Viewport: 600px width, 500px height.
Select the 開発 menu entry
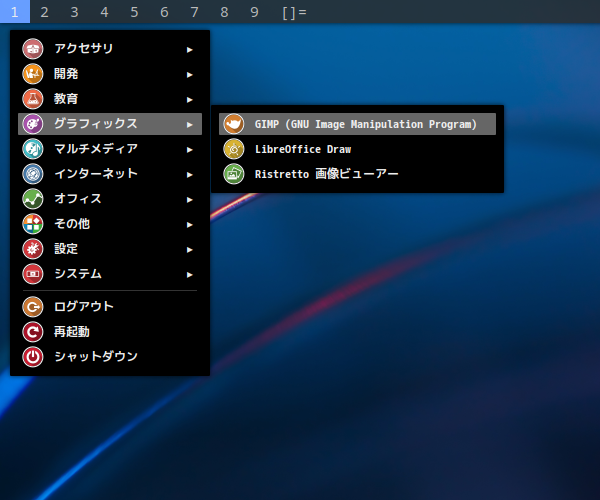point(110,74)
